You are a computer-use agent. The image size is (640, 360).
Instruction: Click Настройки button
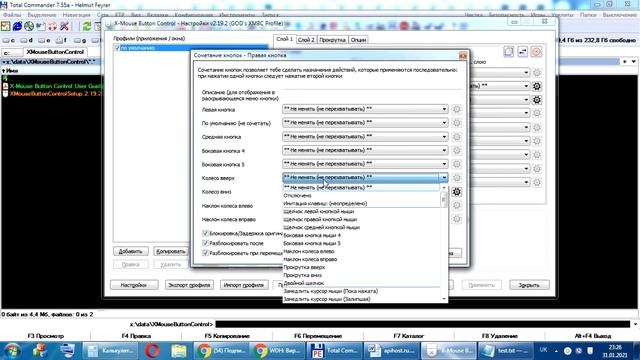pos(134,285)
